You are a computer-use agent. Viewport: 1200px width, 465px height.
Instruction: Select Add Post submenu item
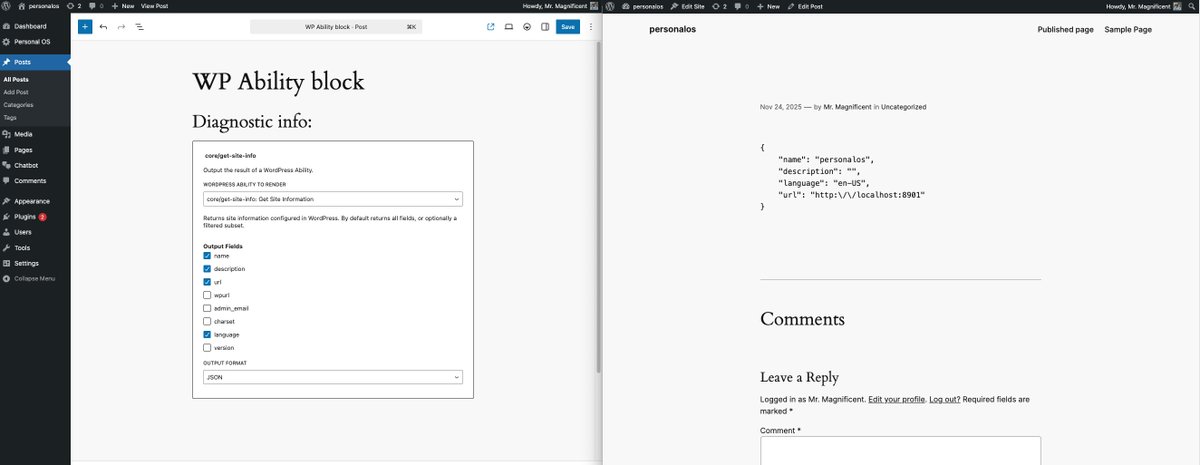(x=16, y=92)
